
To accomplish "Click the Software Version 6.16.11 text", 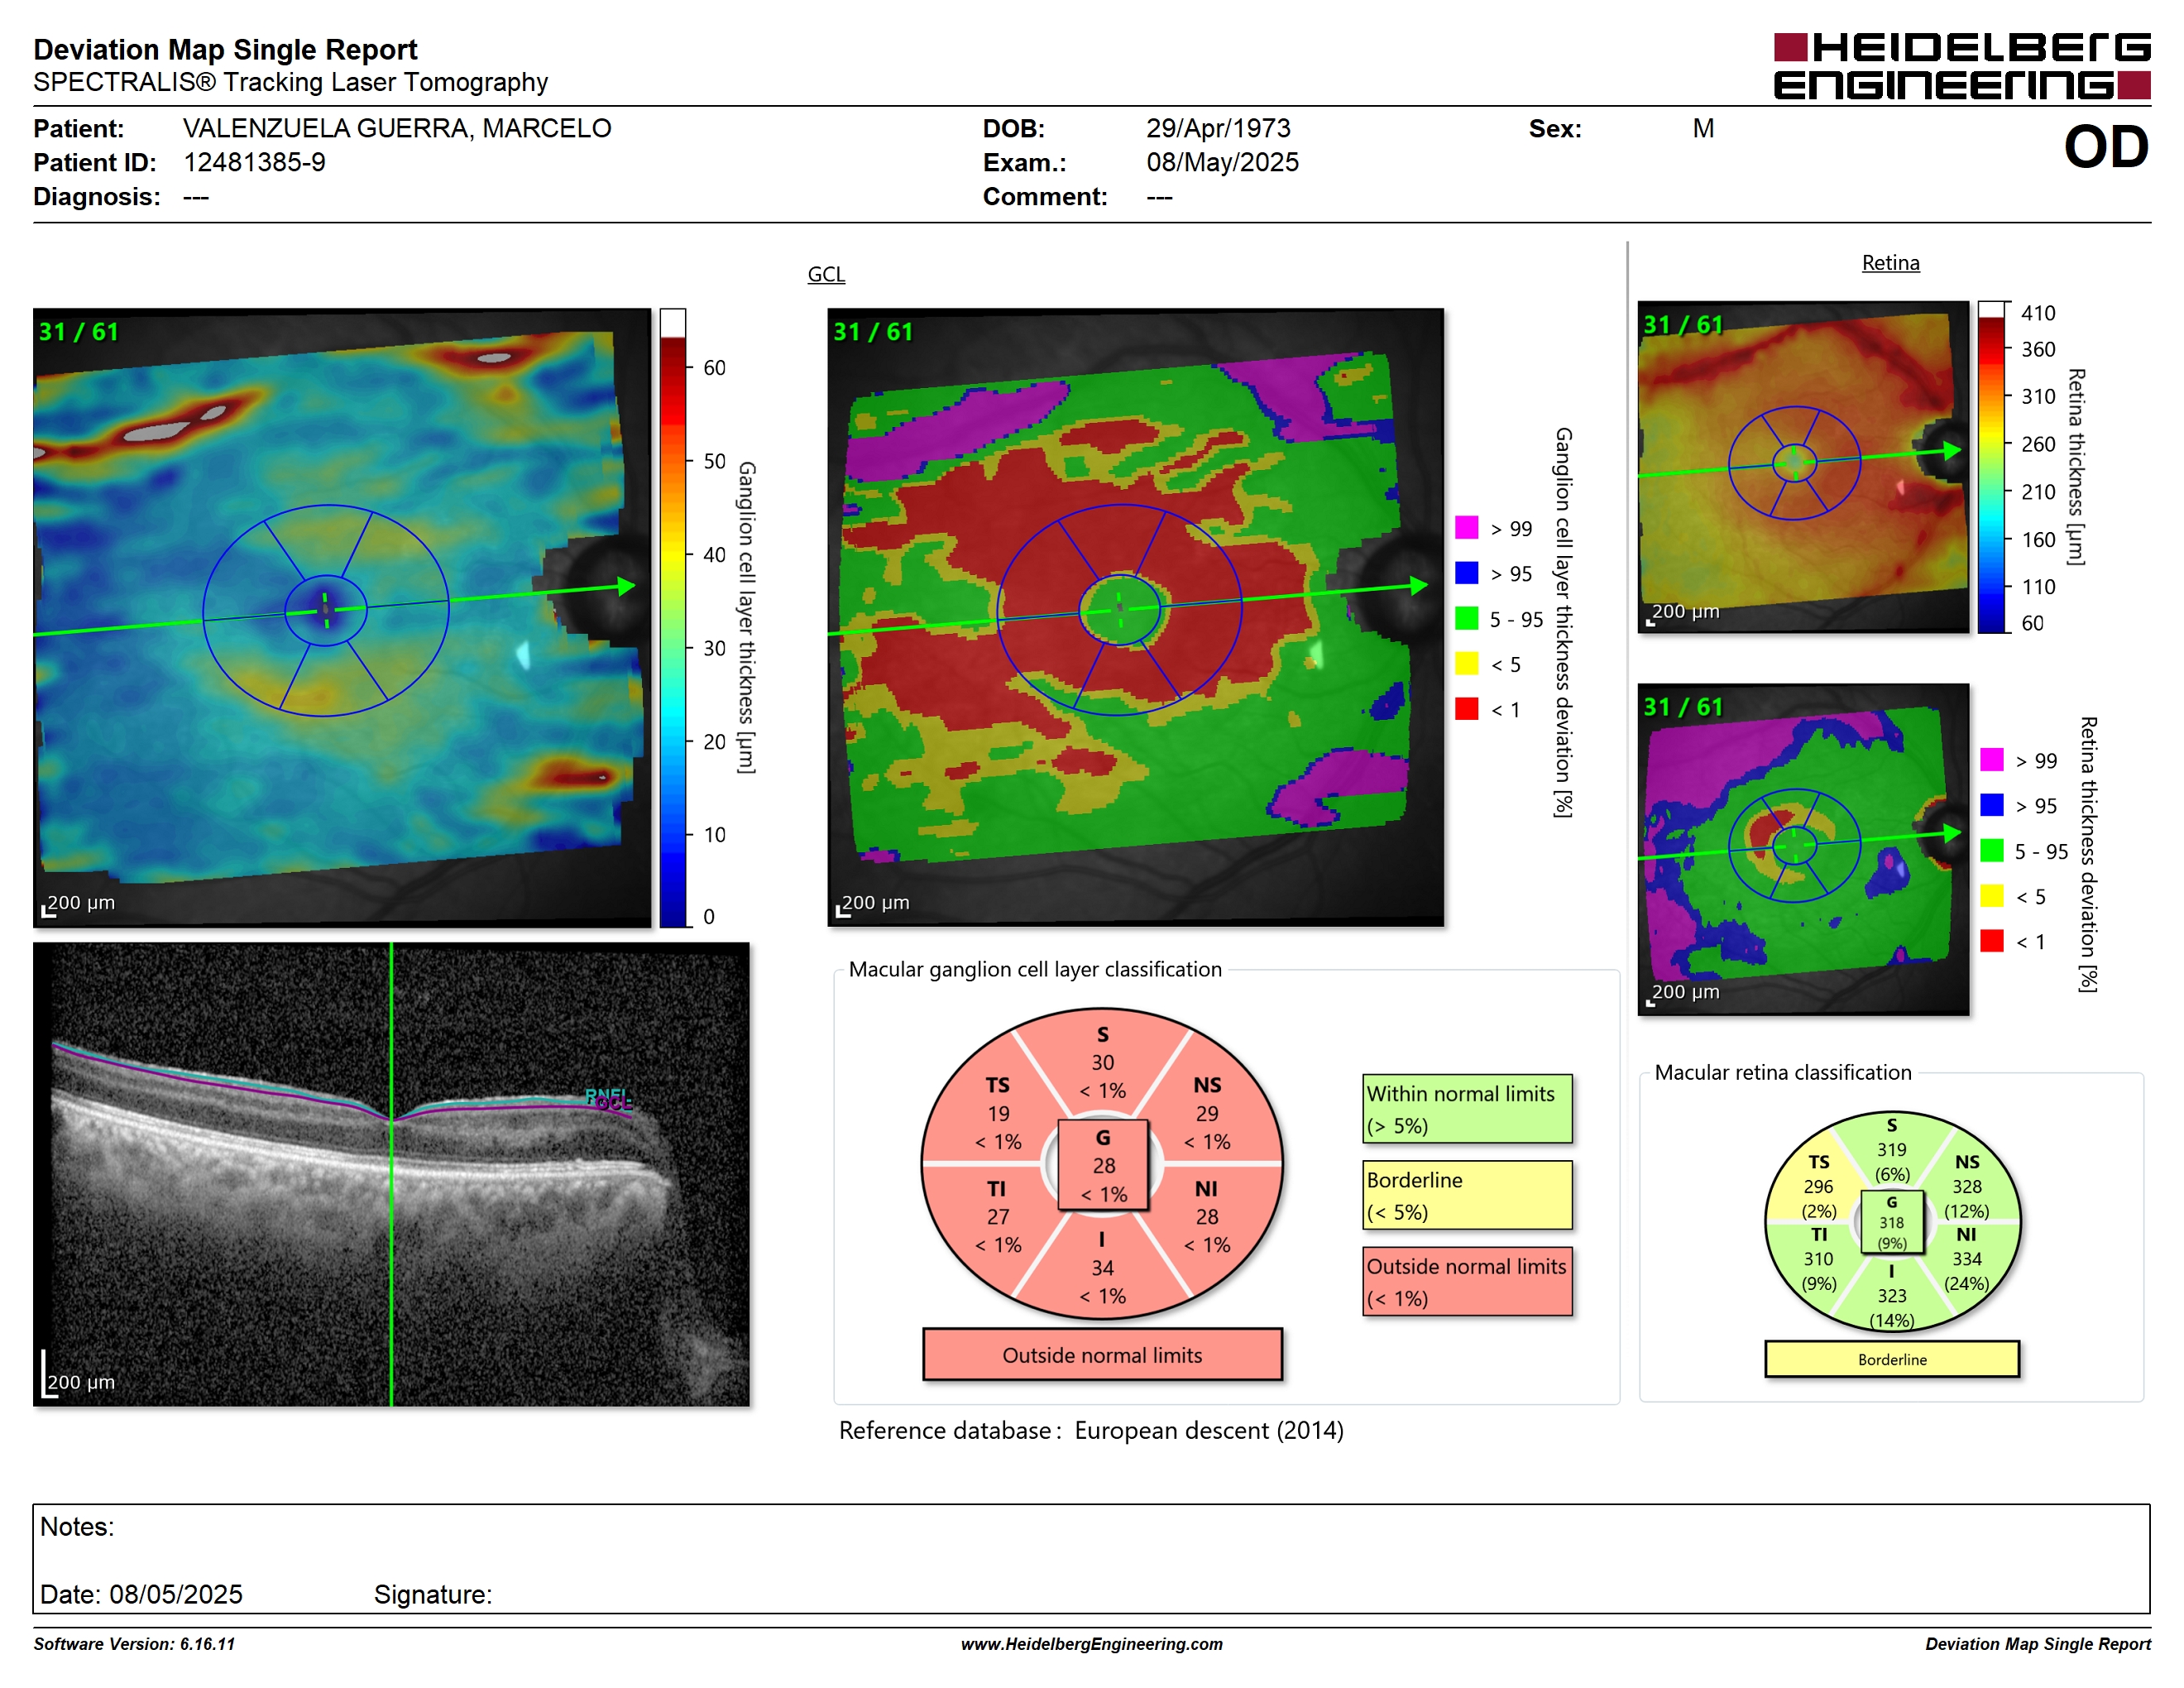I will point(134,1644).
